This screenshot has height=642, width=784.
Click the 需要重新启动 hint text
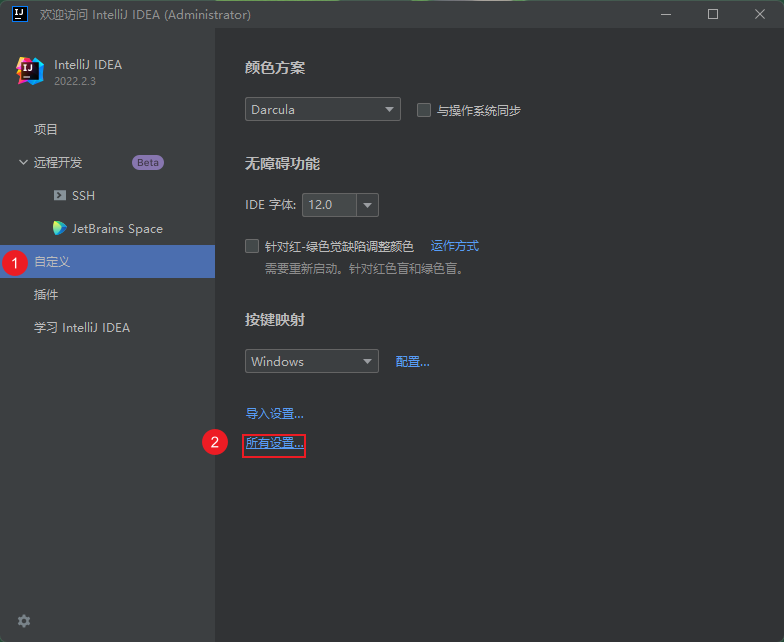pyautogui.click(x=364, y=268)
